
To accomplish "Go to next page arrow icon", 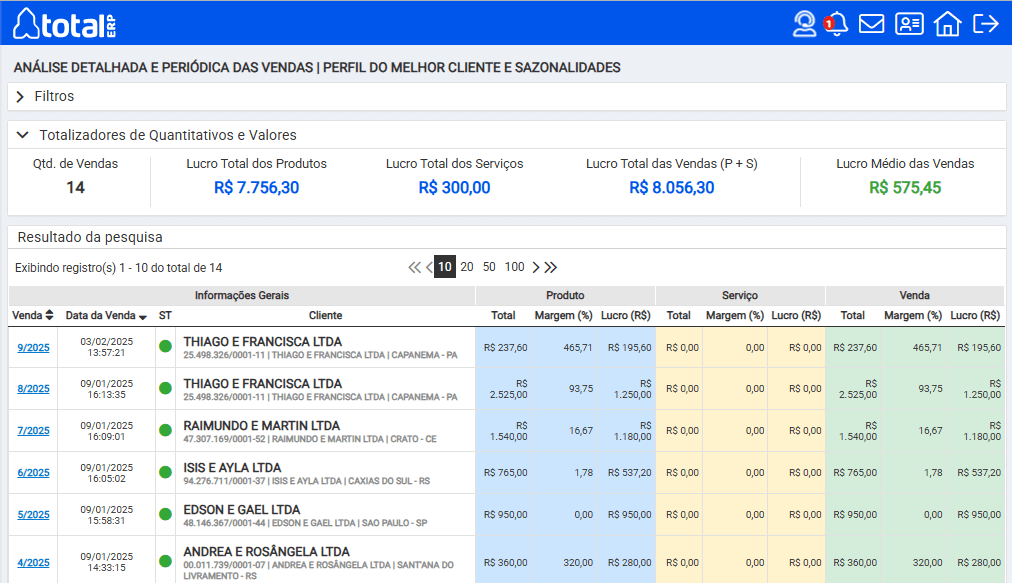I will tap(536, 267).
